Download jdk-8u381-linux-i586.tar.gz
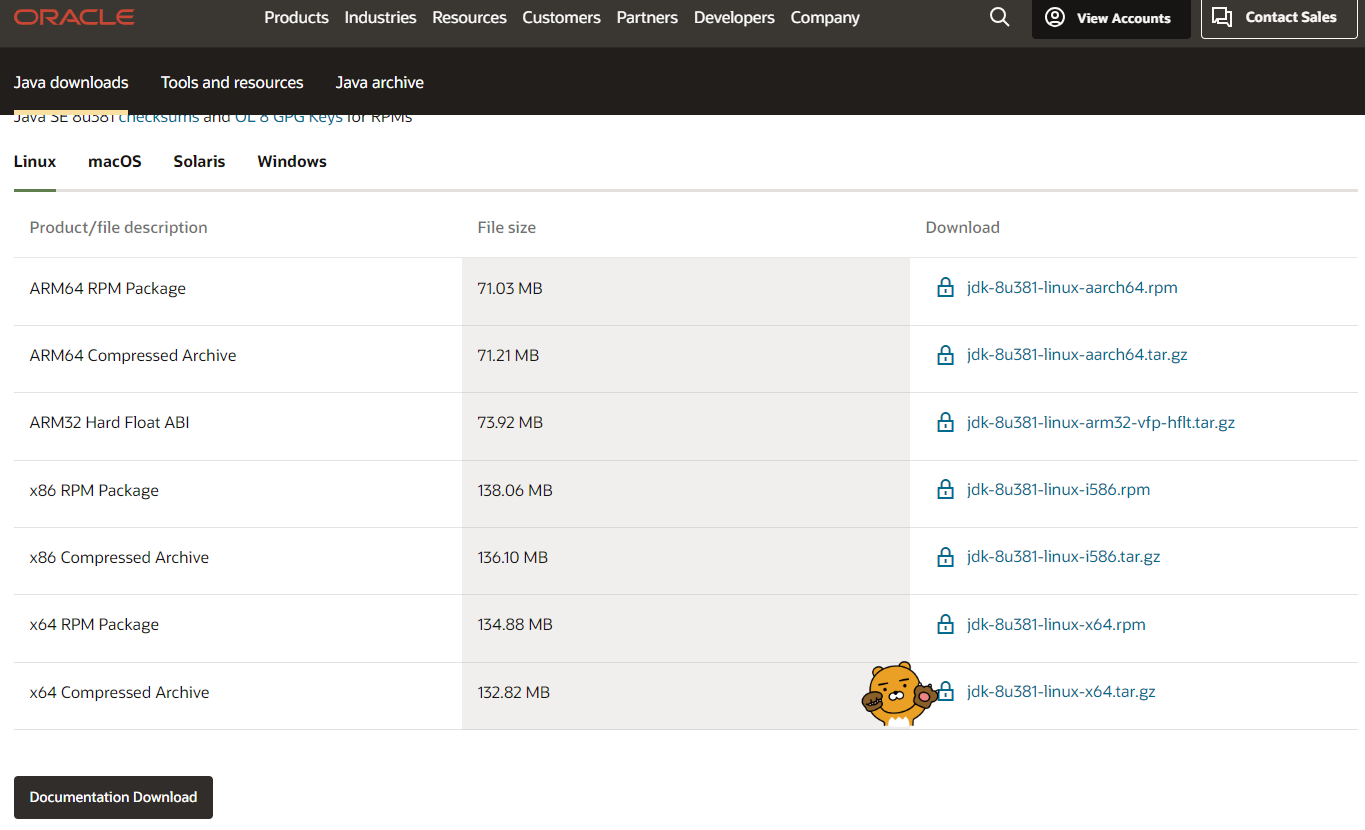 click(x=1064, y=557)
